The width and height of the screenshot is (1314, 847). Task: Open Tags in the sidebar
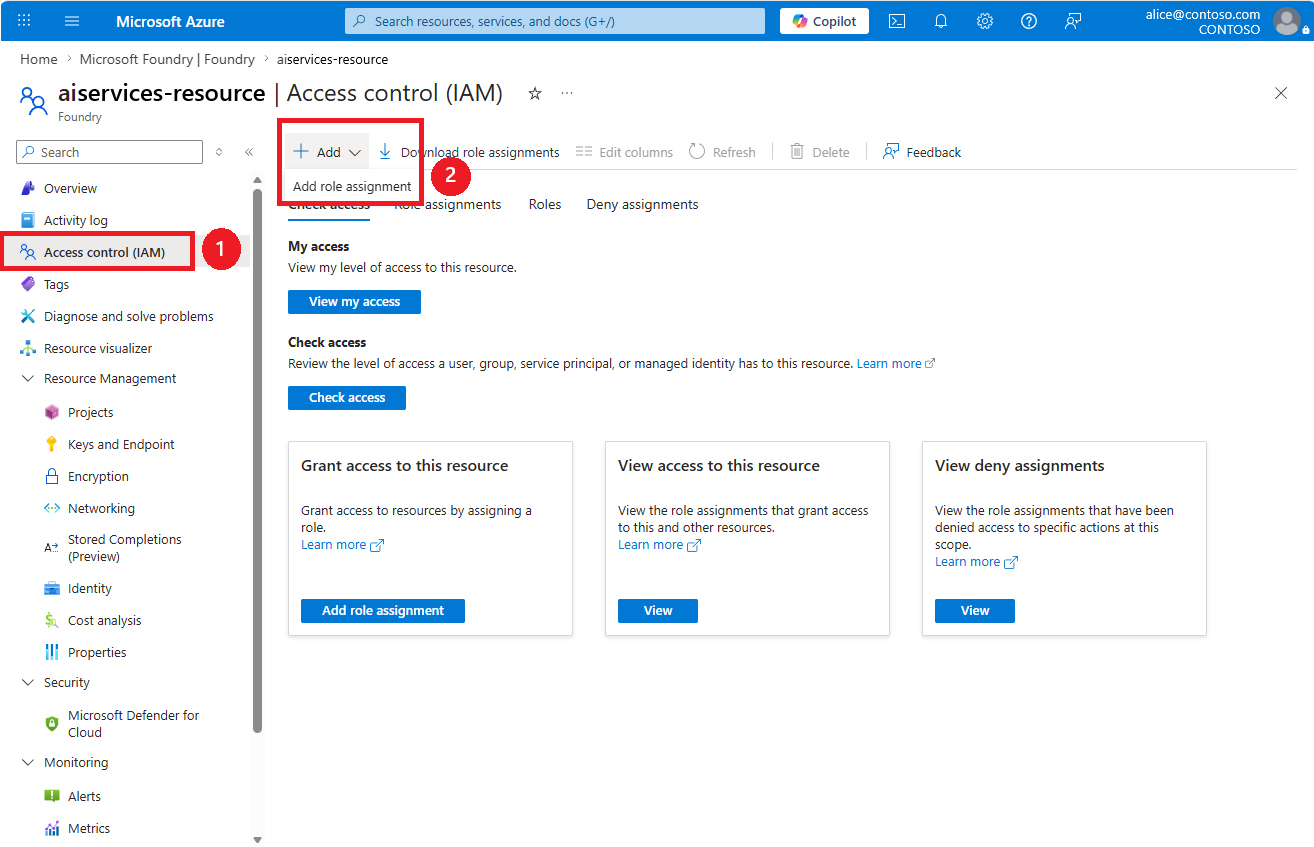coord(56,284)
